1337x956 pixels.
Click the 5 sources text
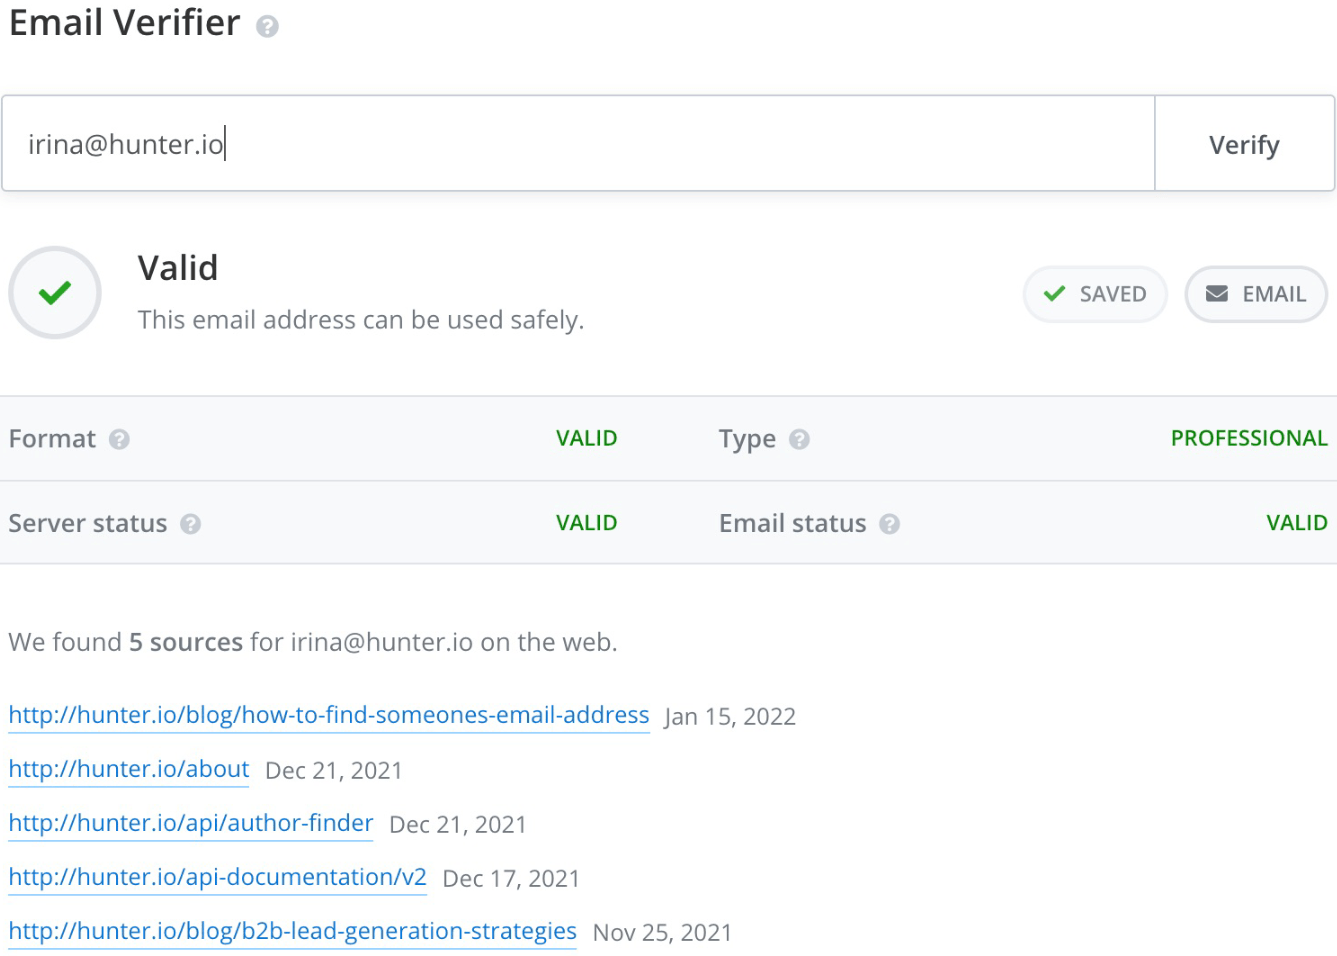coord(186,642)
